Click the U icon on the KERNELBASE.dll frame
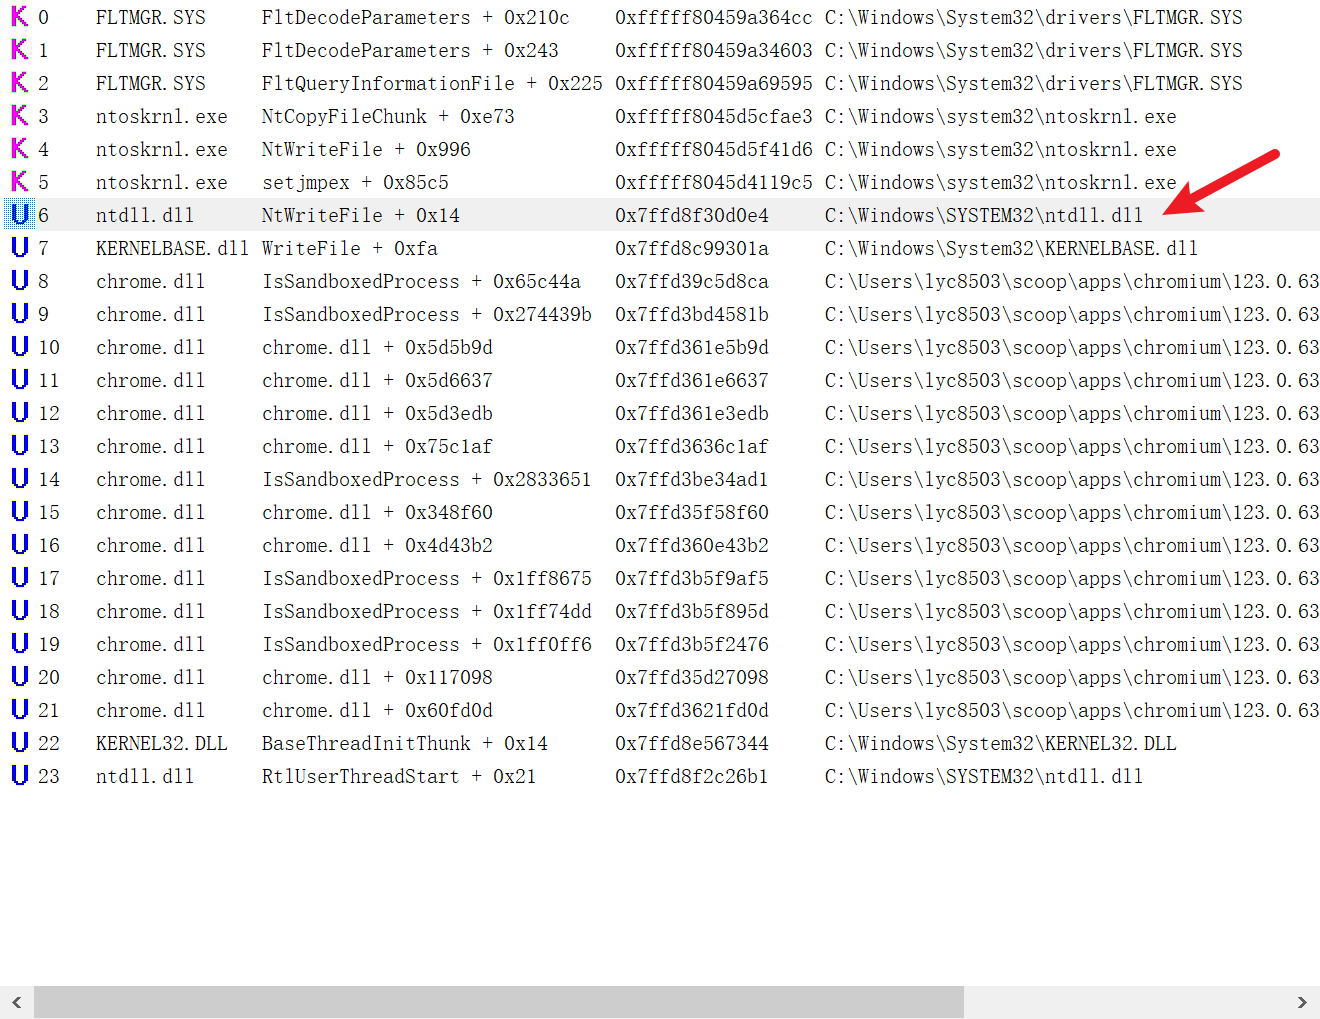The image size is (1320, 1019). pos(20,247)
